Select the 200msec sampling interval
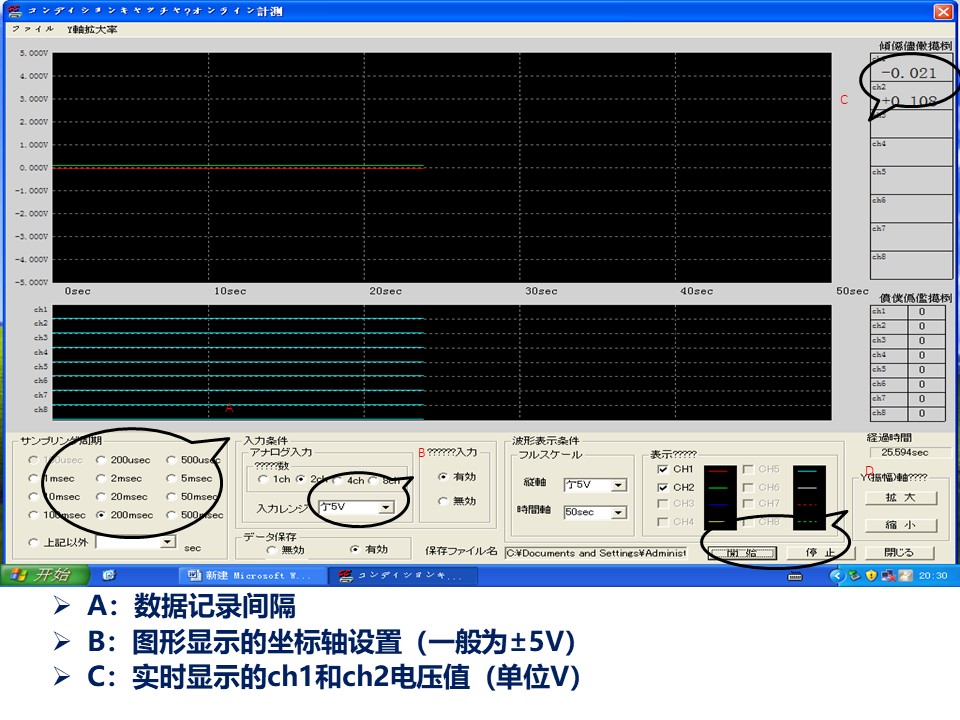This screenshot has width=960, height=720. (101, 515)
